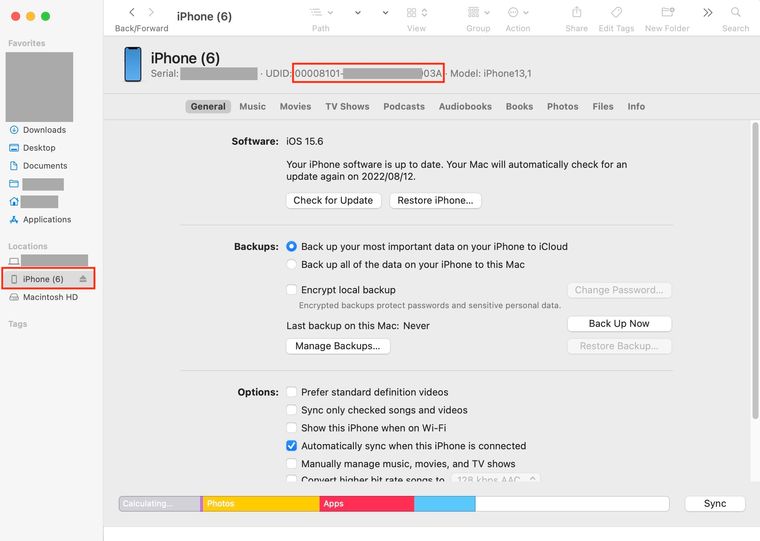Switch to the Books tab
760x541 pixels.
tap(519, 107)
